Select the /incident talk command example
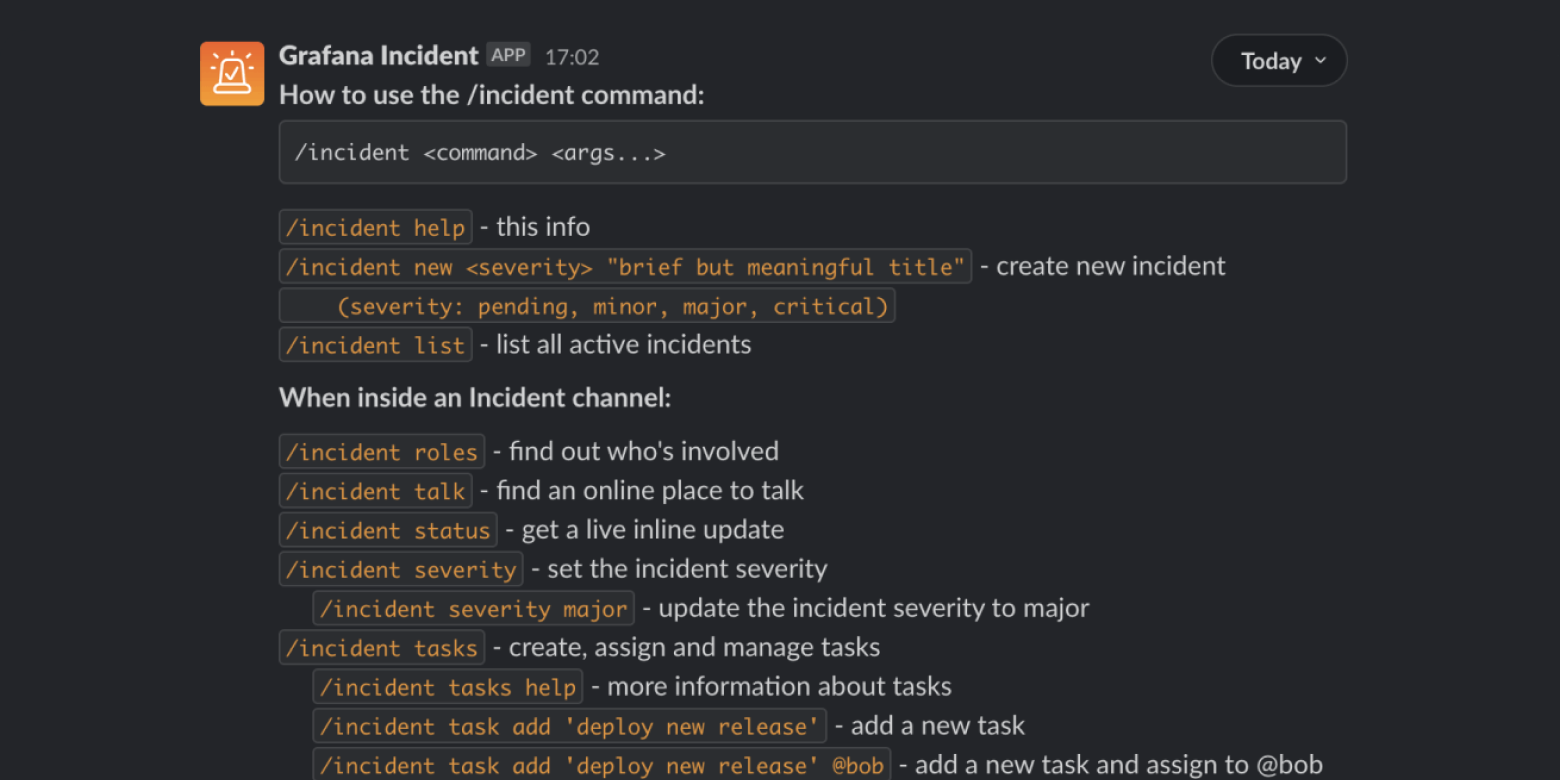1560x780 pixels. 376,490
